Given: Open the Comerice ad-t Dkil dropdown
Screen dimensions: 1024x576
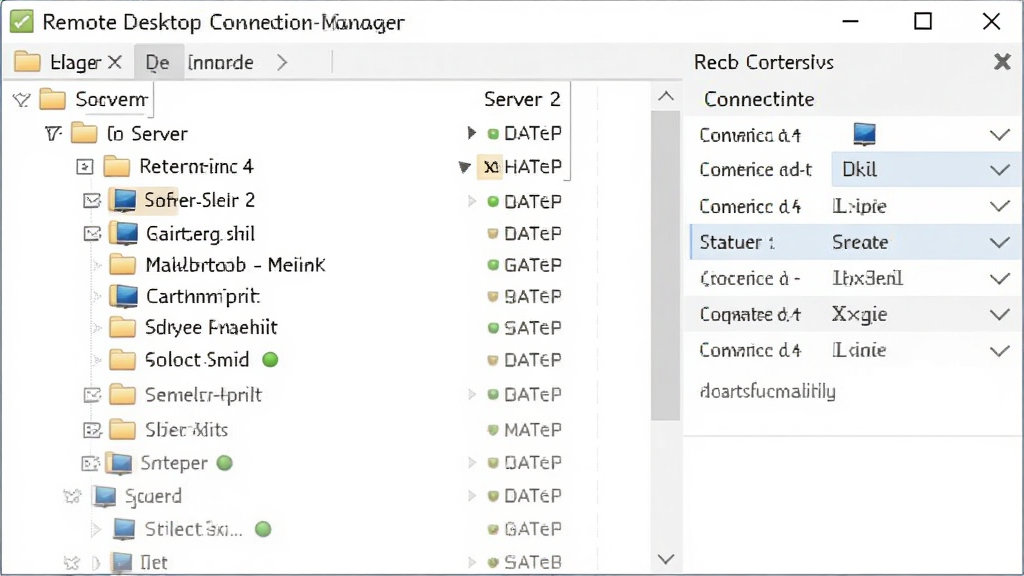Looking at the screenshot, I should (x=999, y=170).
